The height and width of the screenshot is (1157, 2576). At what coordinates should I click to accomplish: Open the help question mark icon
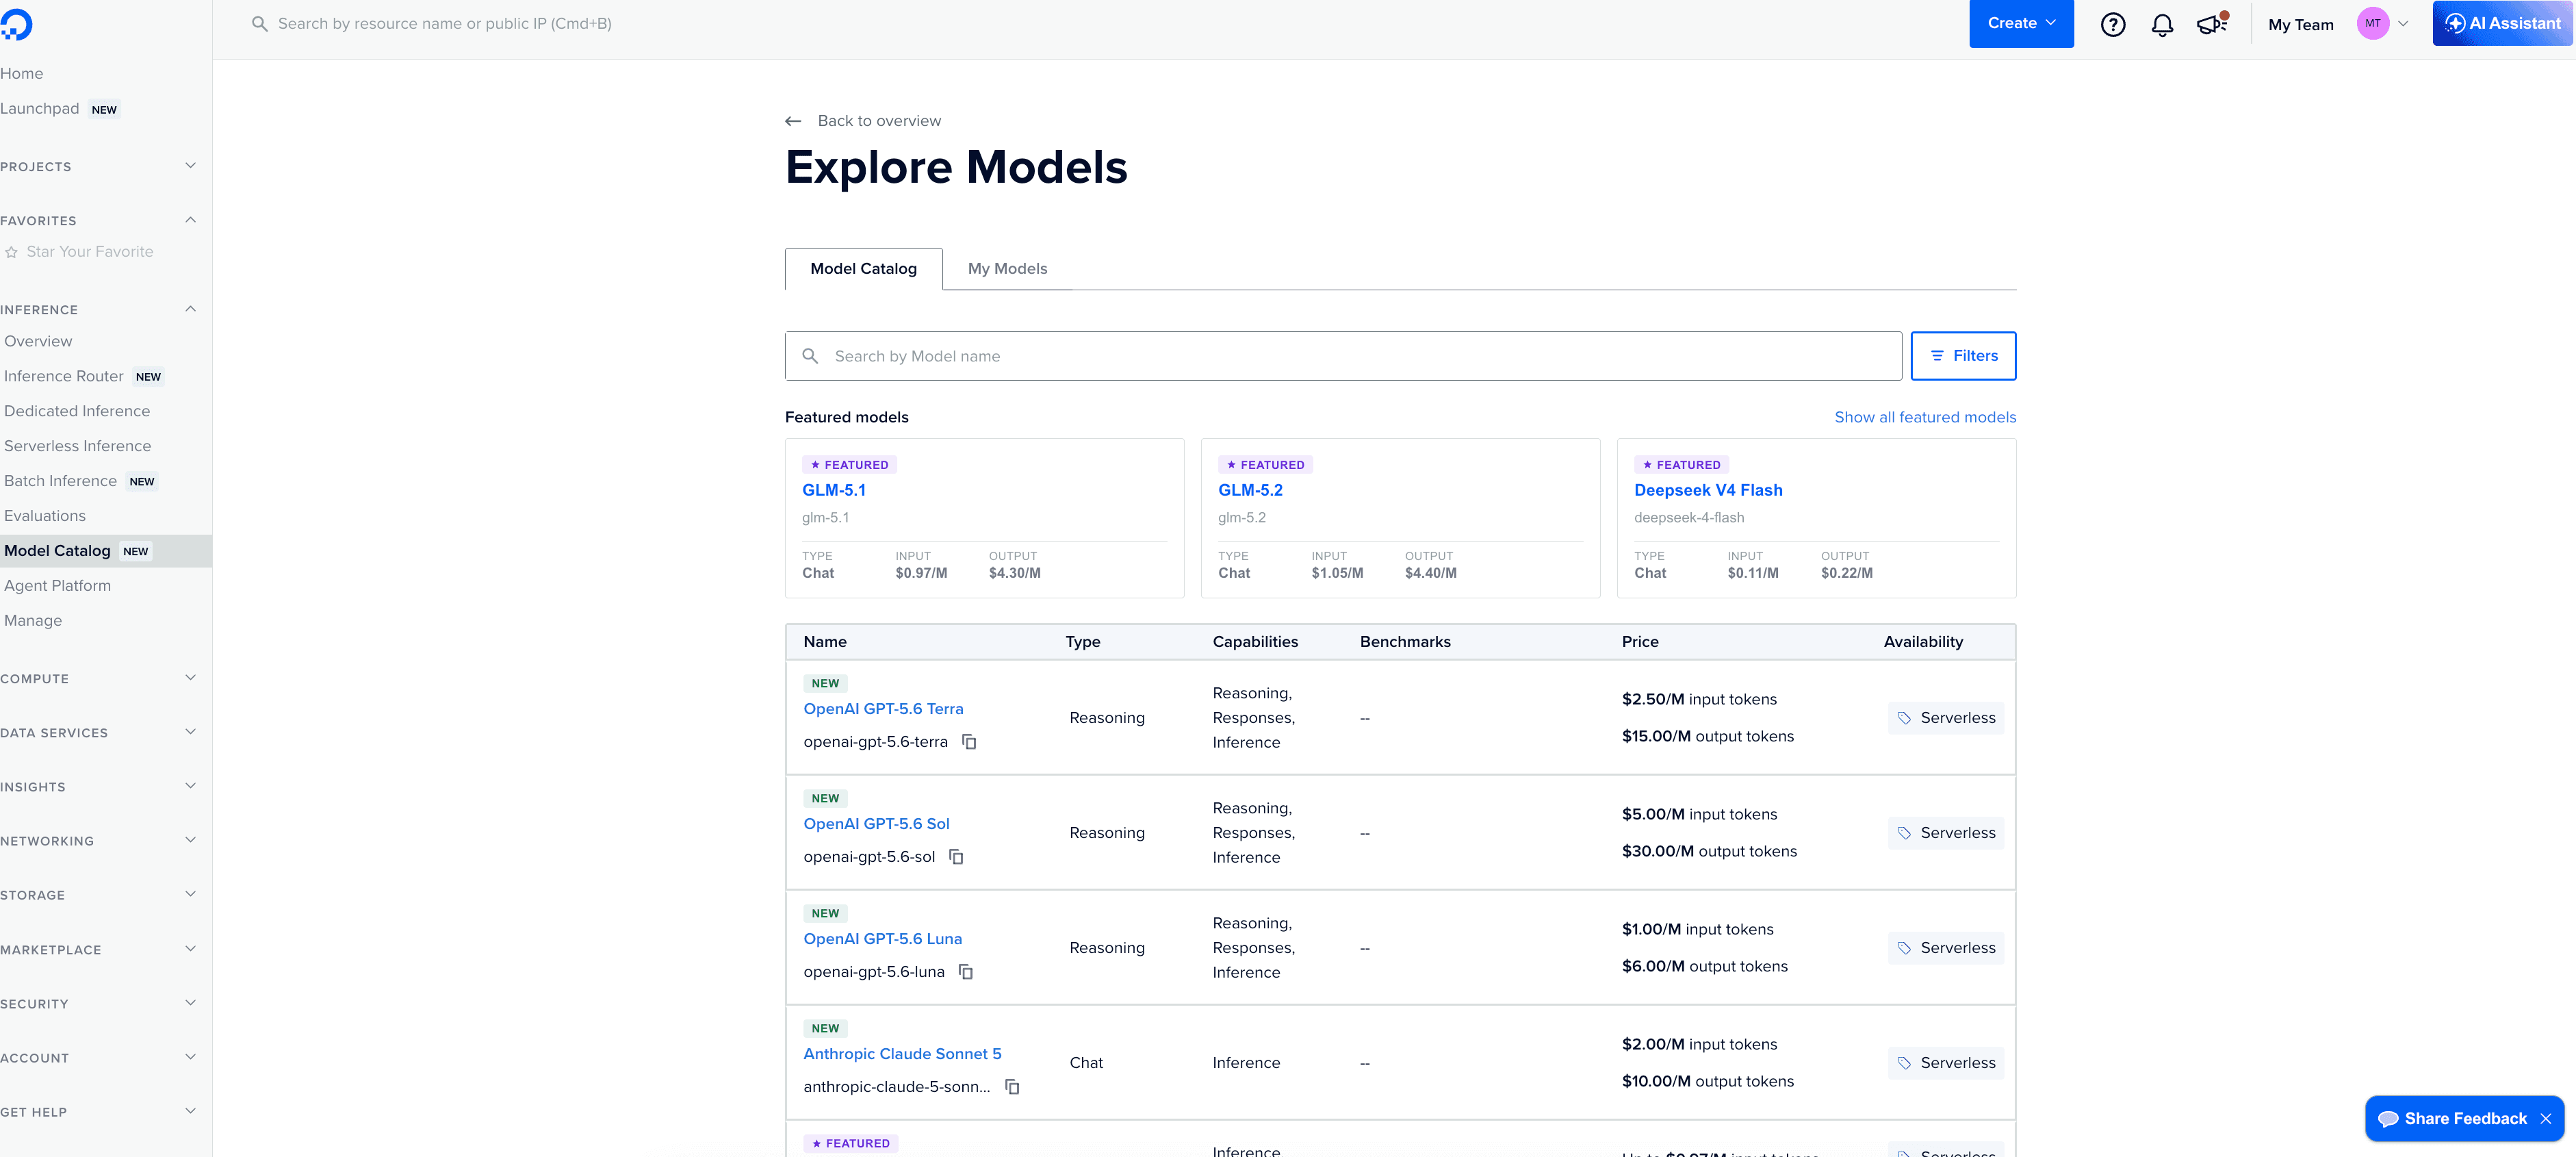[2112, 24]
